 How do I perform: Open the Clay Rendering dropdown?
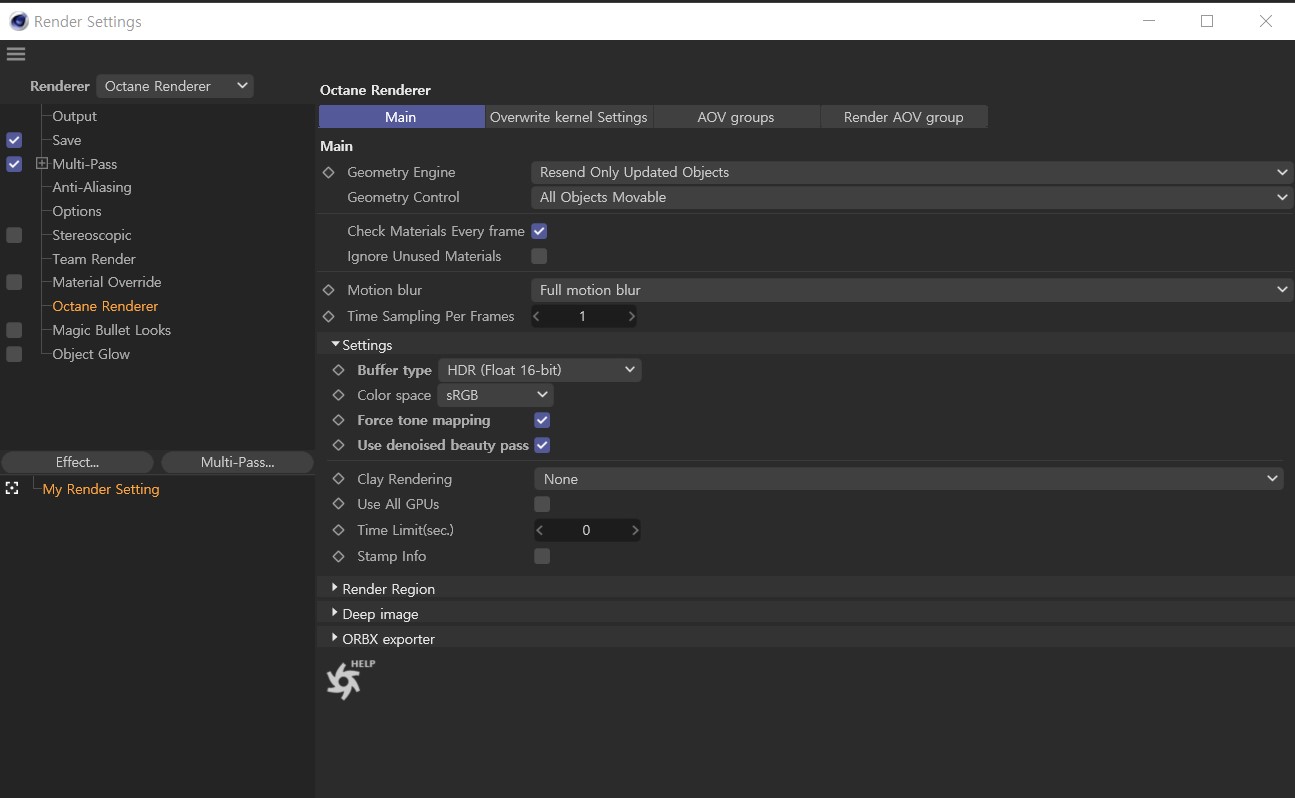pyautogui.click(x=909, y=479)
